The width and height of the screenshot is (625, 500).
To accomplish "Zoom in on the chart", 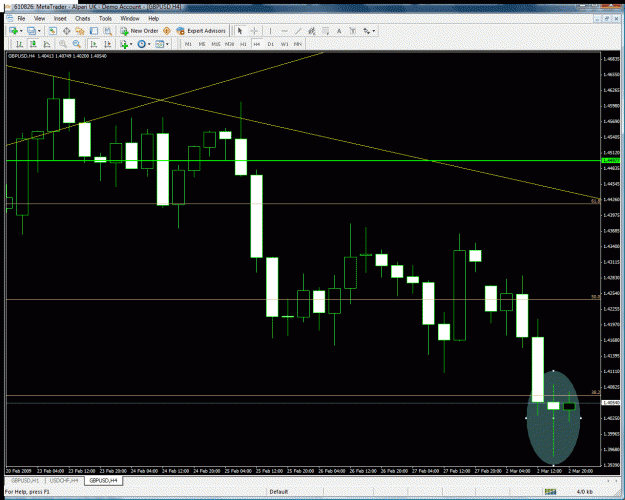I will point(63,44).
